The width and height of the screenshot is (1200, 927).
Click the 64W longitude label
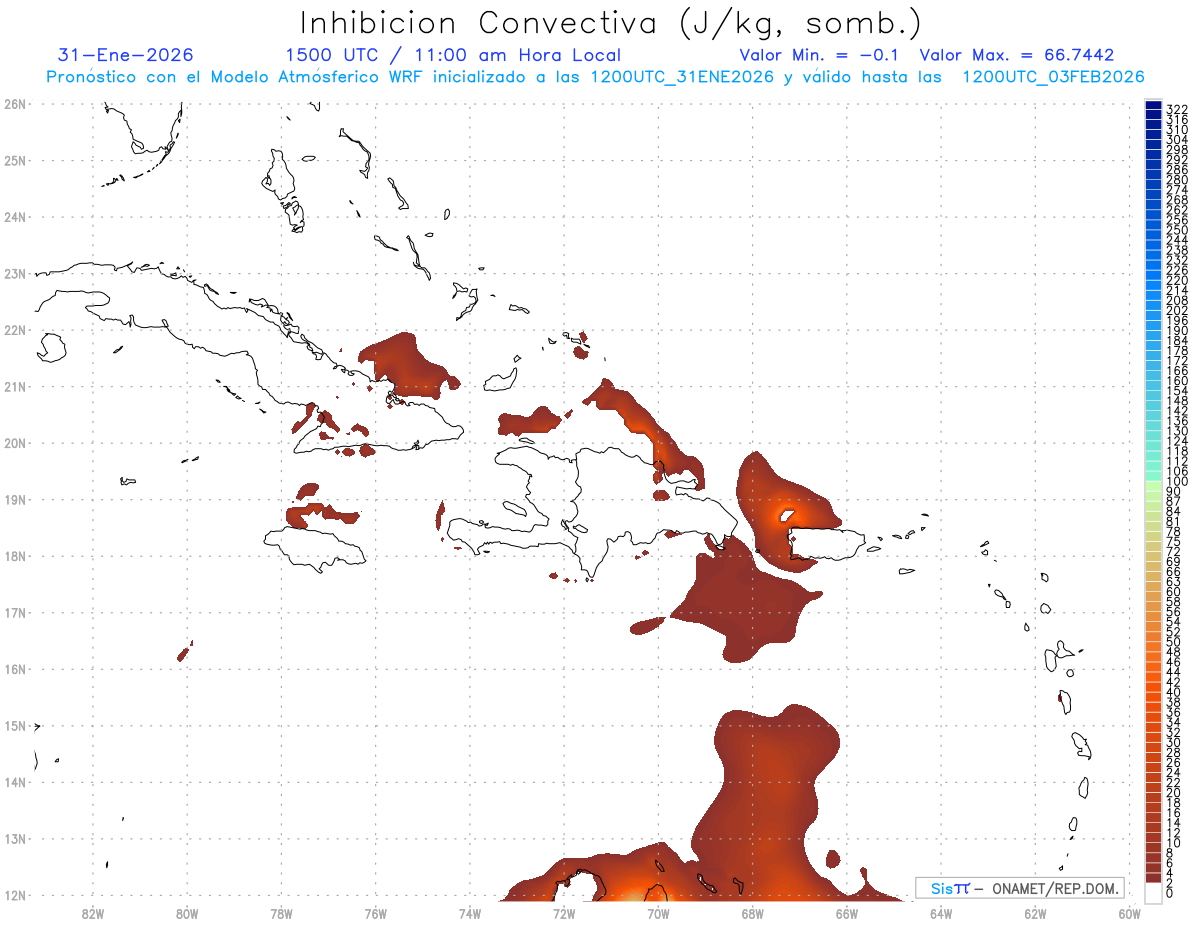click(x=941, y=913)
